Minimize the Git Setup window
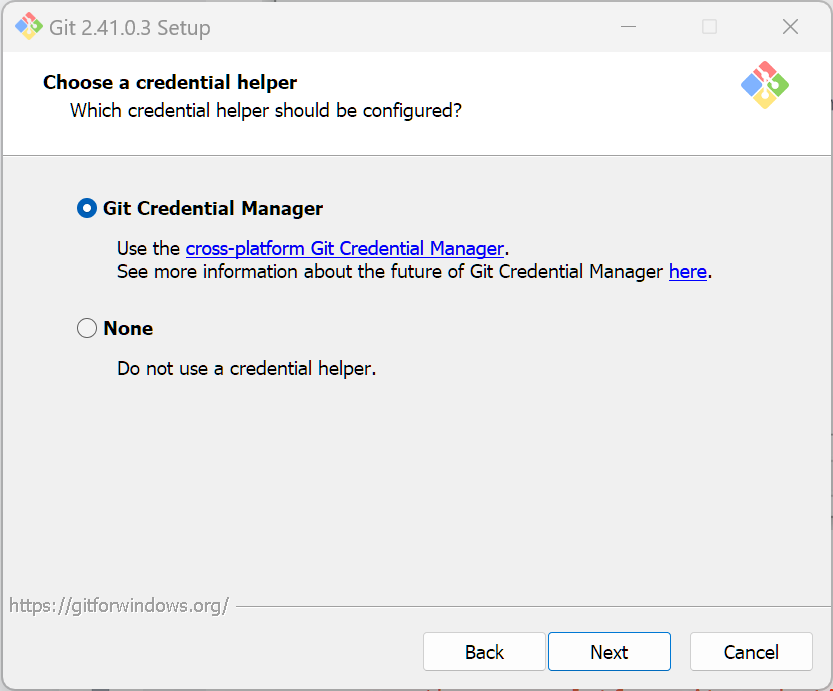This screenshot has width=833, height=691. tap(629, 27)
